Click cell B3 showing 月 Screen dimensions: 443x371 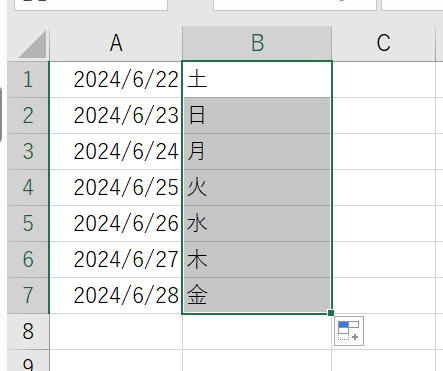click(x=257, y=151)
